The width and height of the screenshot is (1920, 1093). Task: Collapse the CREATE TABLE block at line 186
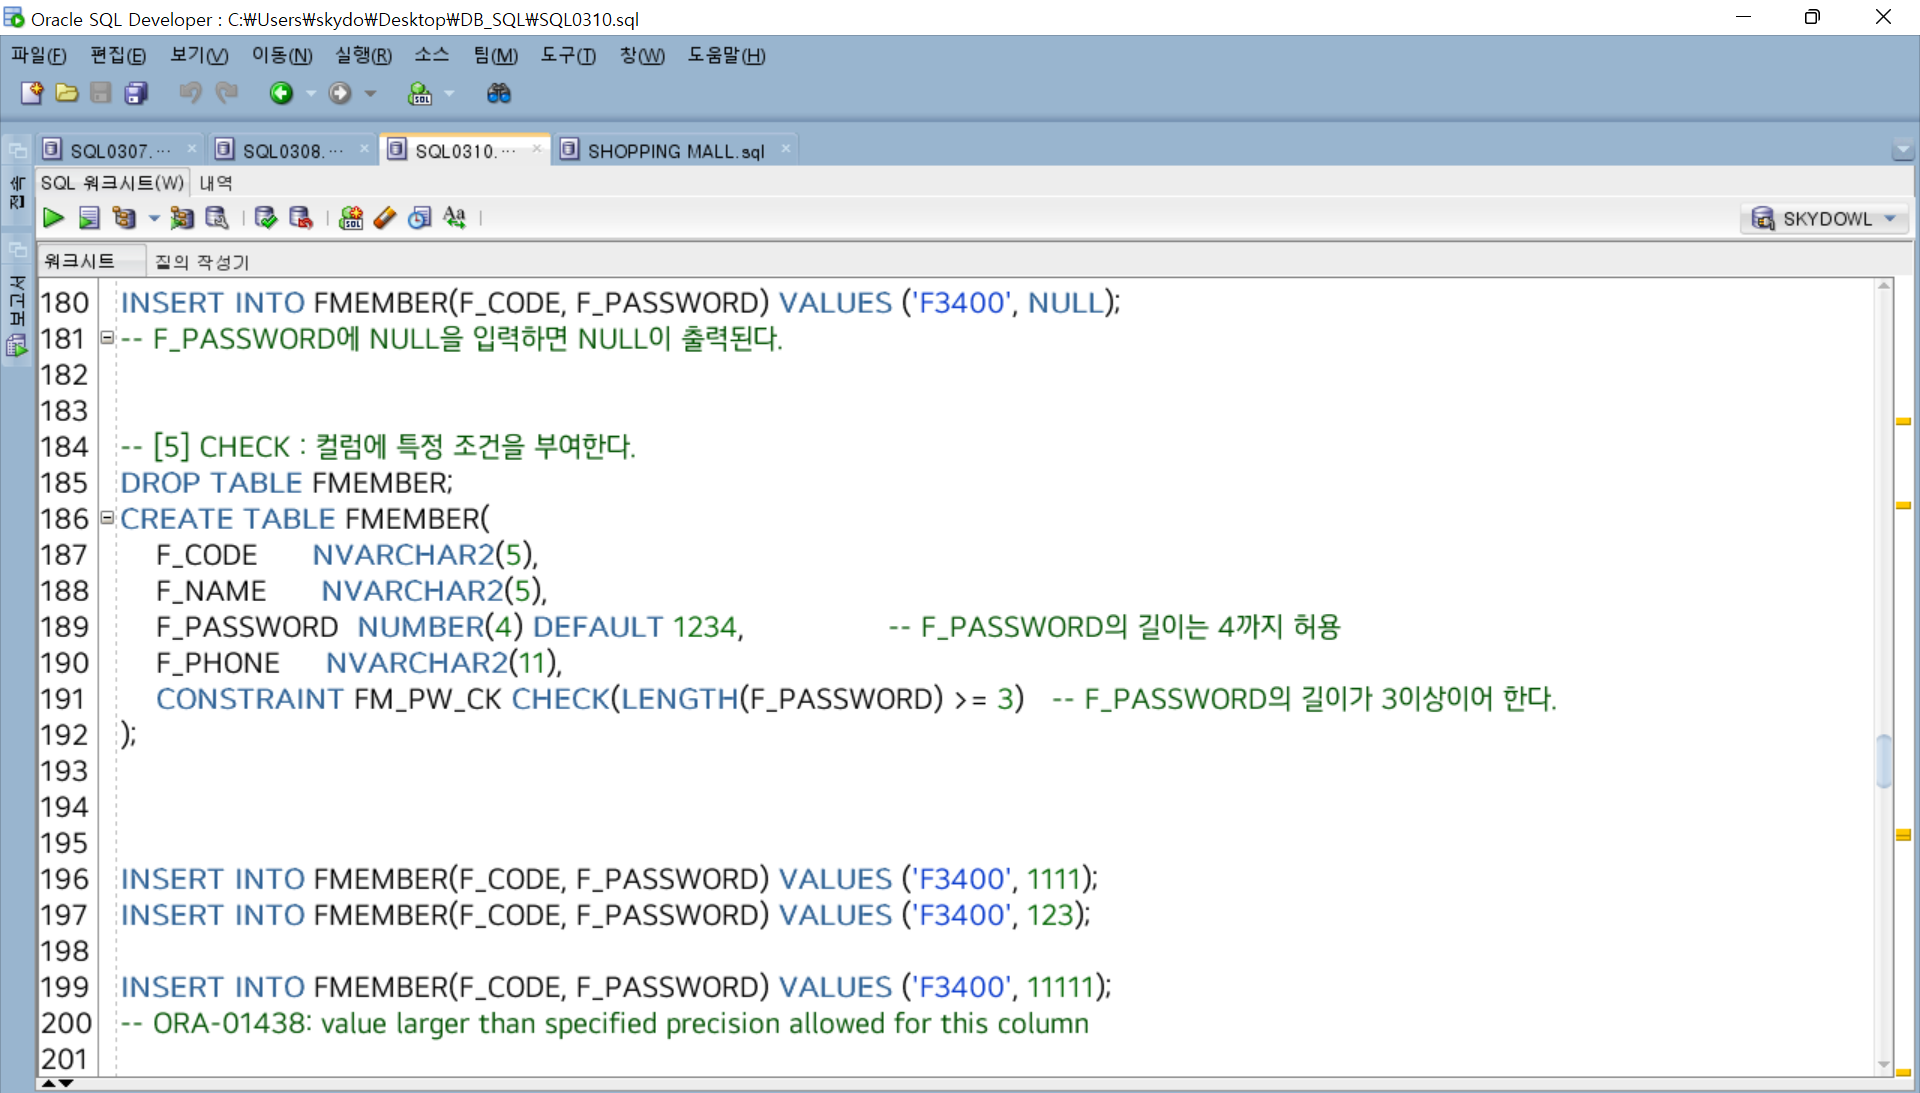coord(107,518)
